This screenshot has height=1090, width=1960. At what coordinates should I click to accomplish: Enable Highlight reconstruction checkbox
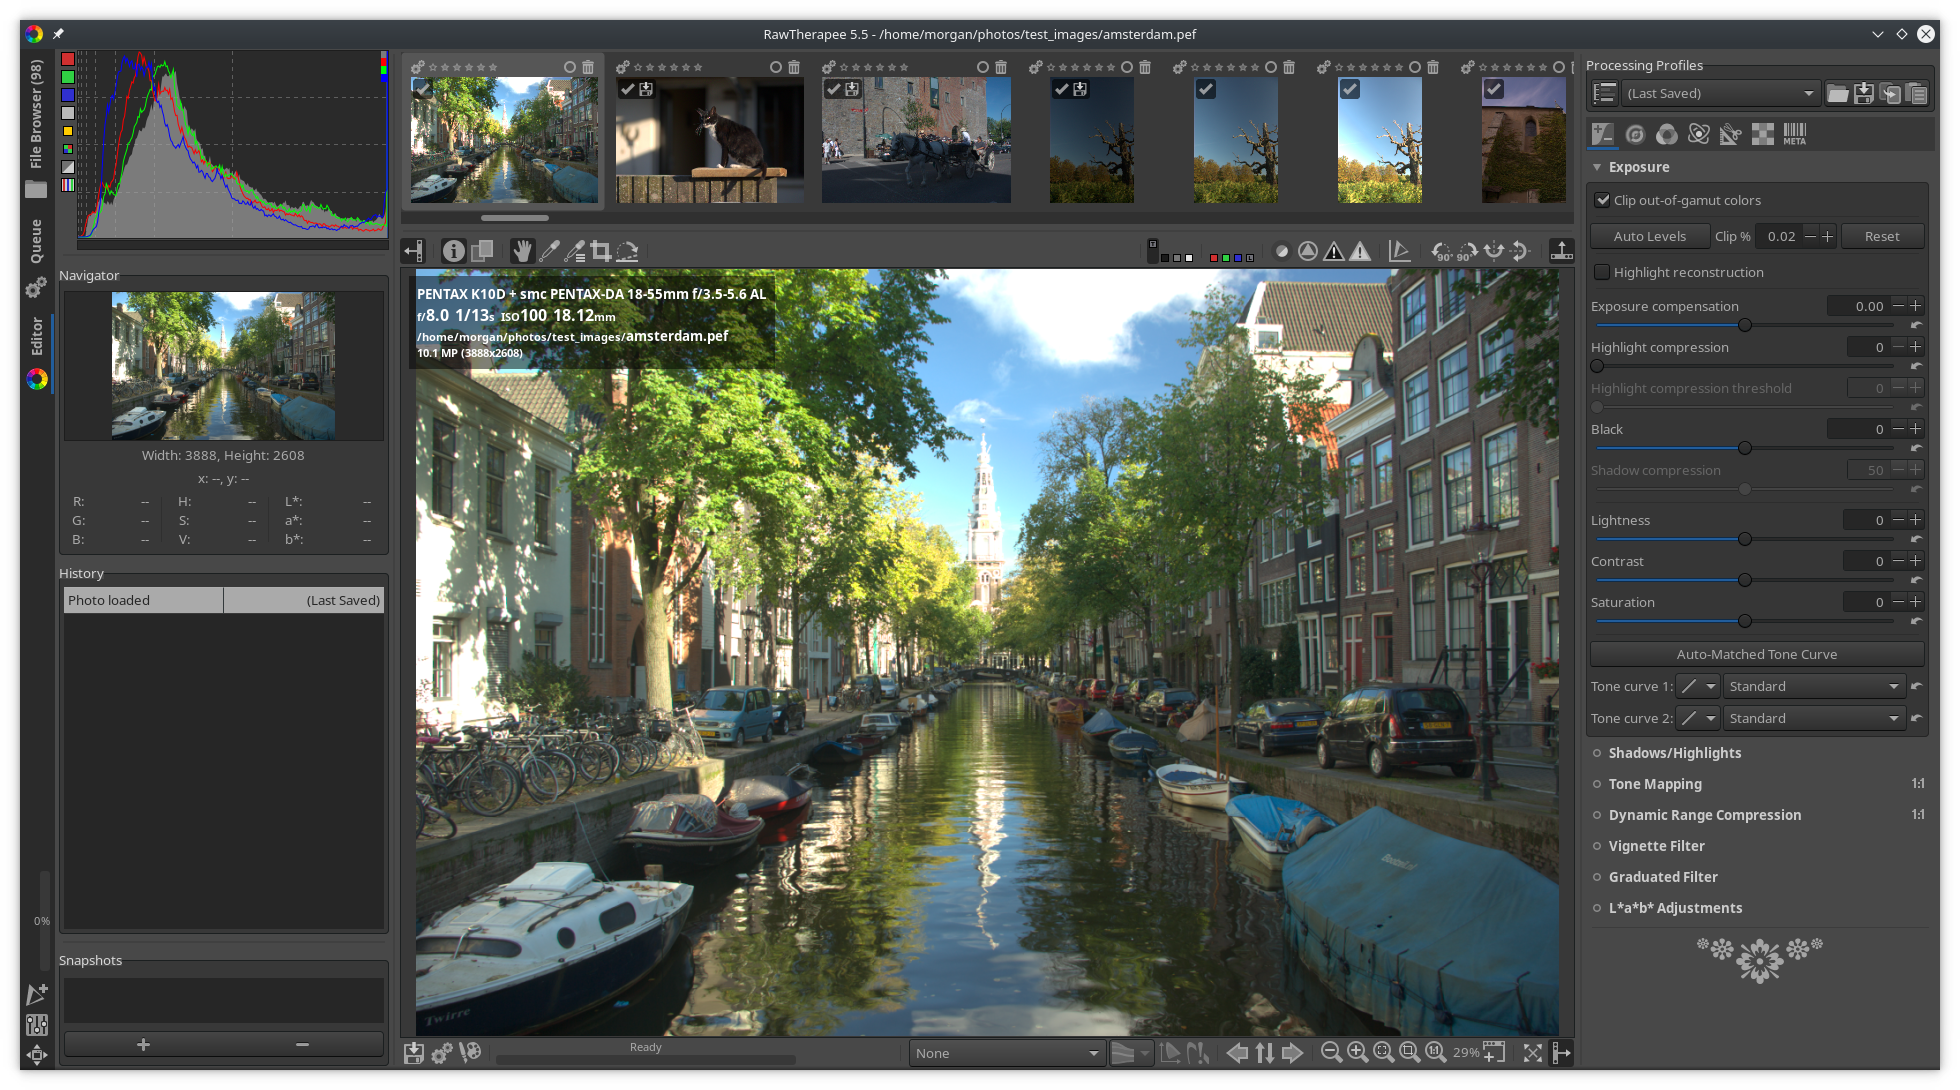[1603, 272]
